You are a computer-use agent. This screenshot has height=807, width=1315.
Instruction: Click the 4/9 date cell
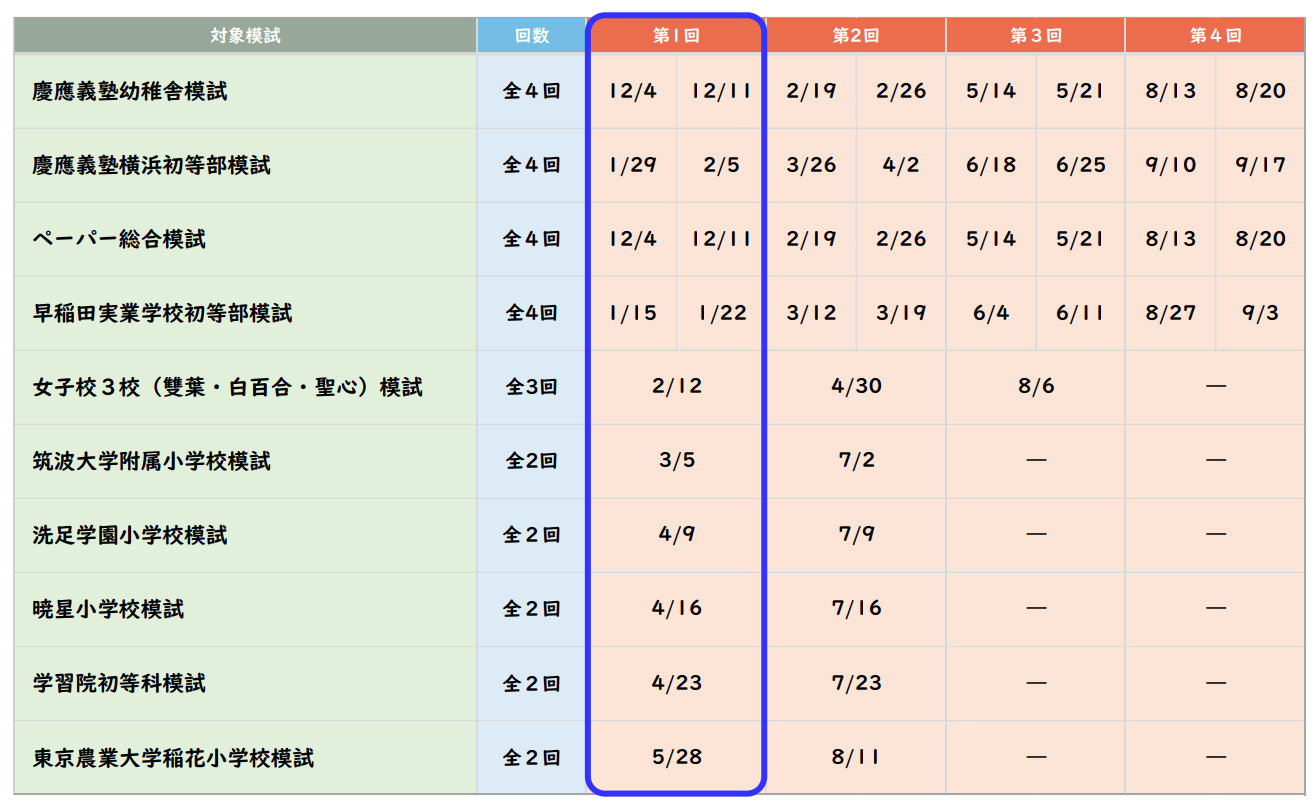pos(677,535)
